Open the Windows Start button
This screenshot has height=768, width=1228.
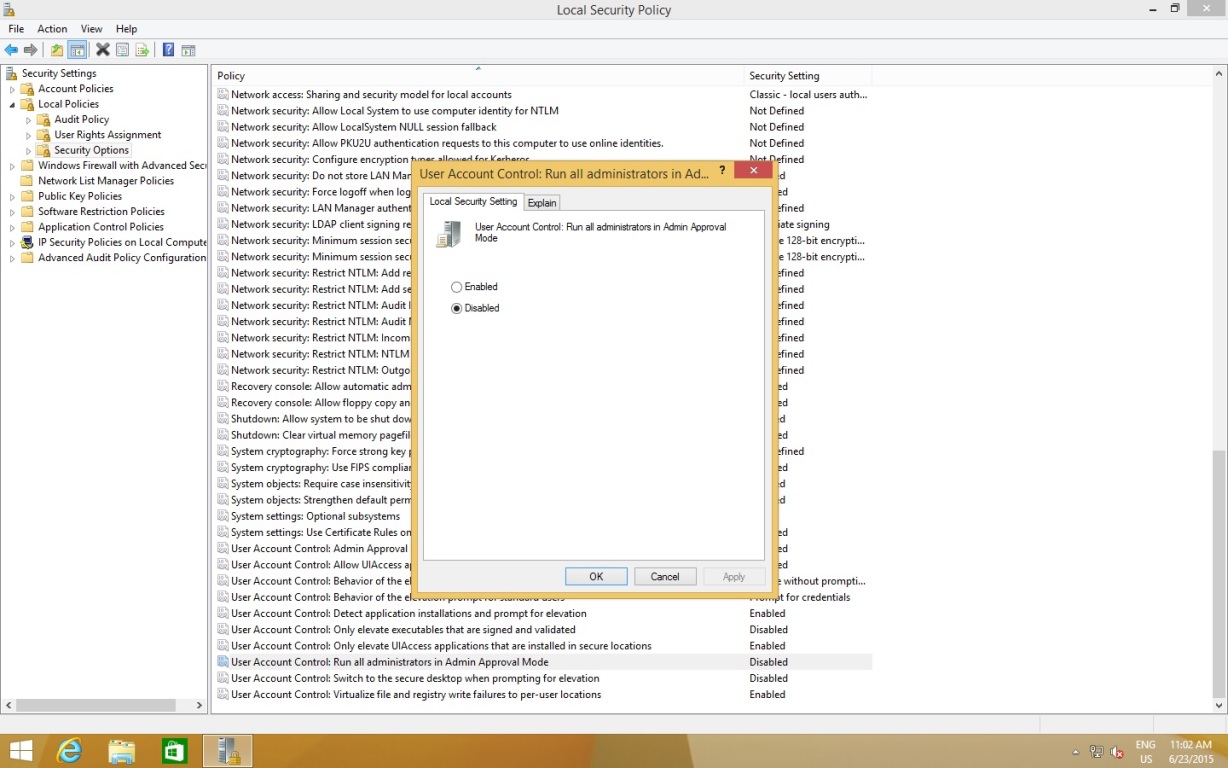pos(20,750)
